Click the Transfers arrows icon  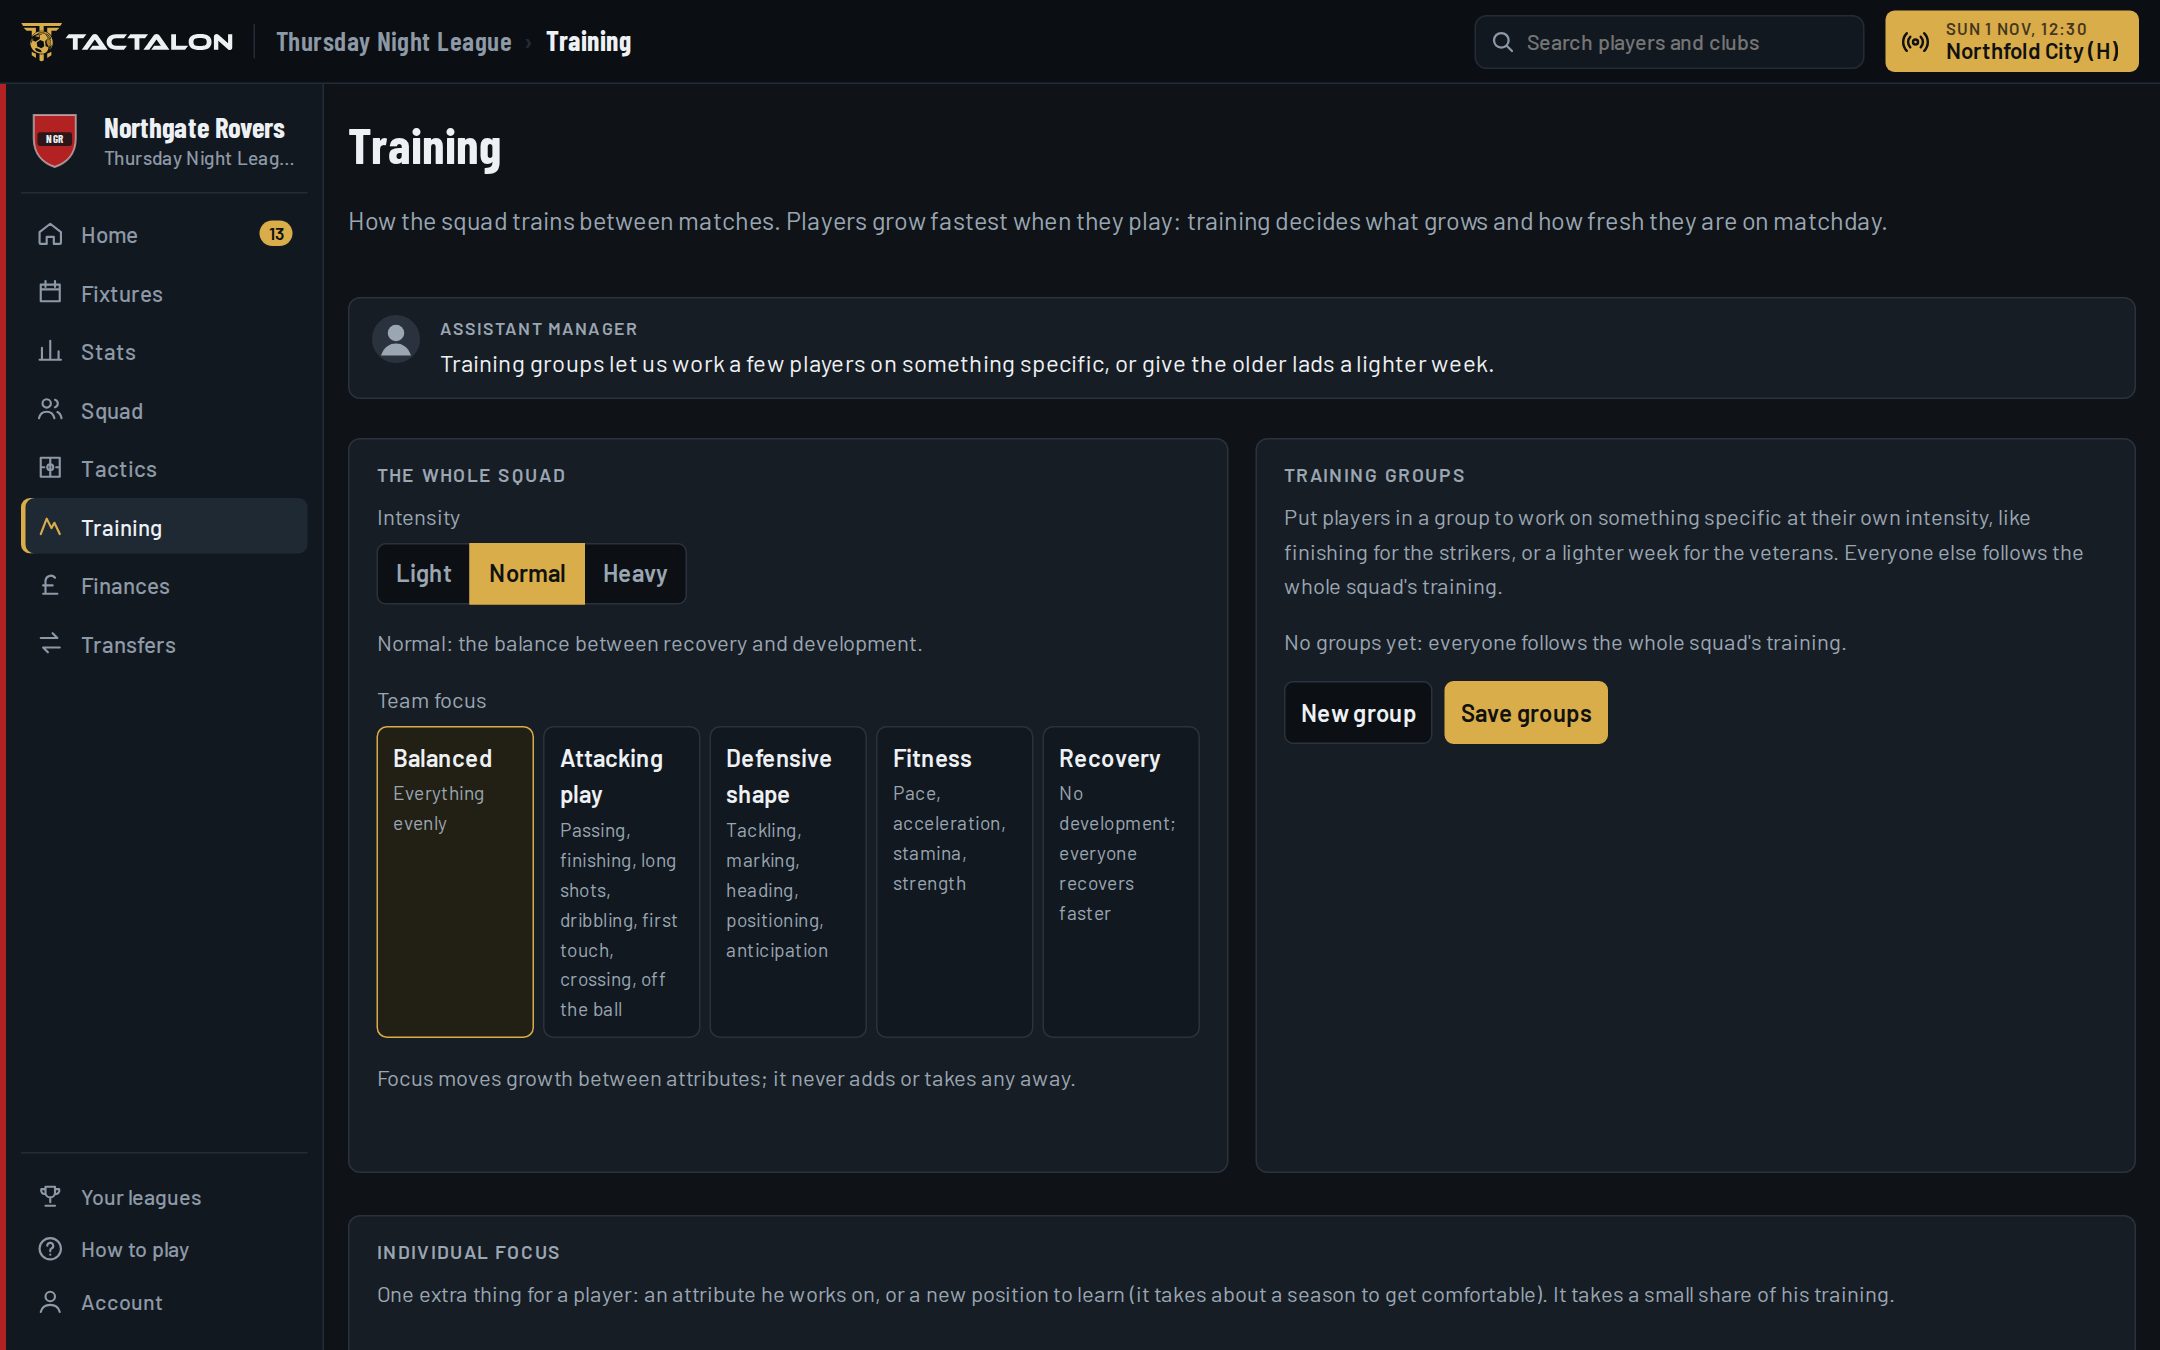(x=50, y=644)
